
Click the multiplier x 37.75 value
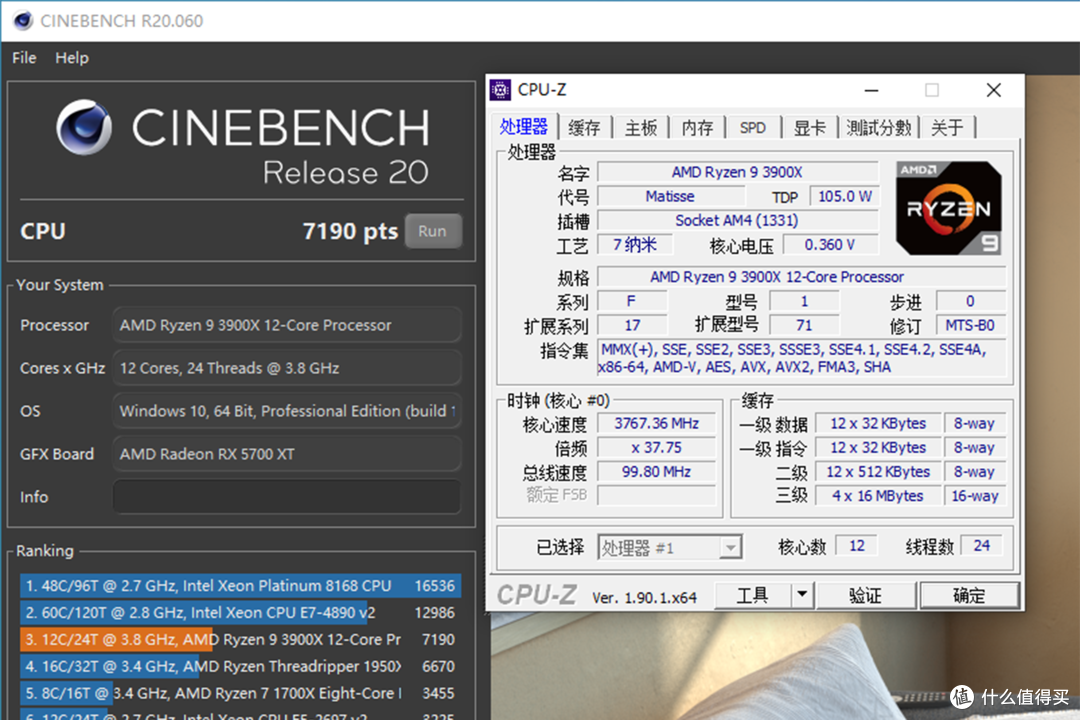pos(656,447)
